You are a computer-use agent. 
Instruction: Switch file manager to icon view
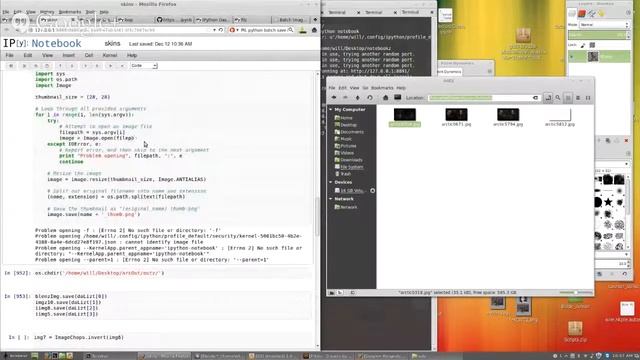[568, 98]
